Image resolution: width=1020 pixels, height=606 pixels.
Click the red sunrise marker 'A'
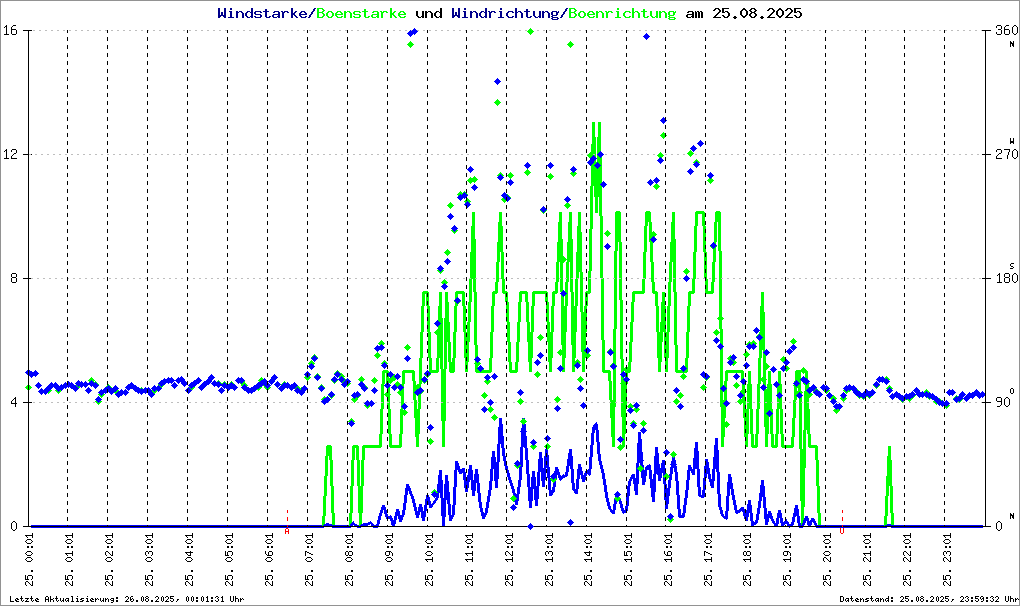click(287, 531)
